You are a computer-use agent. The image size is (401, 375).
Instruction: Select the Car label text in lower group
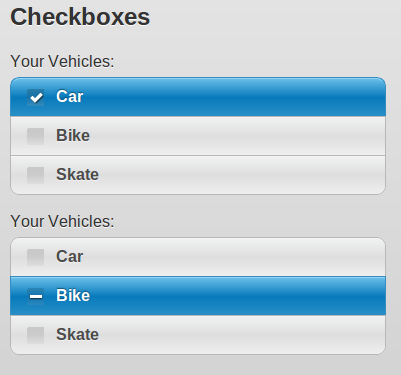pos(70,257)
